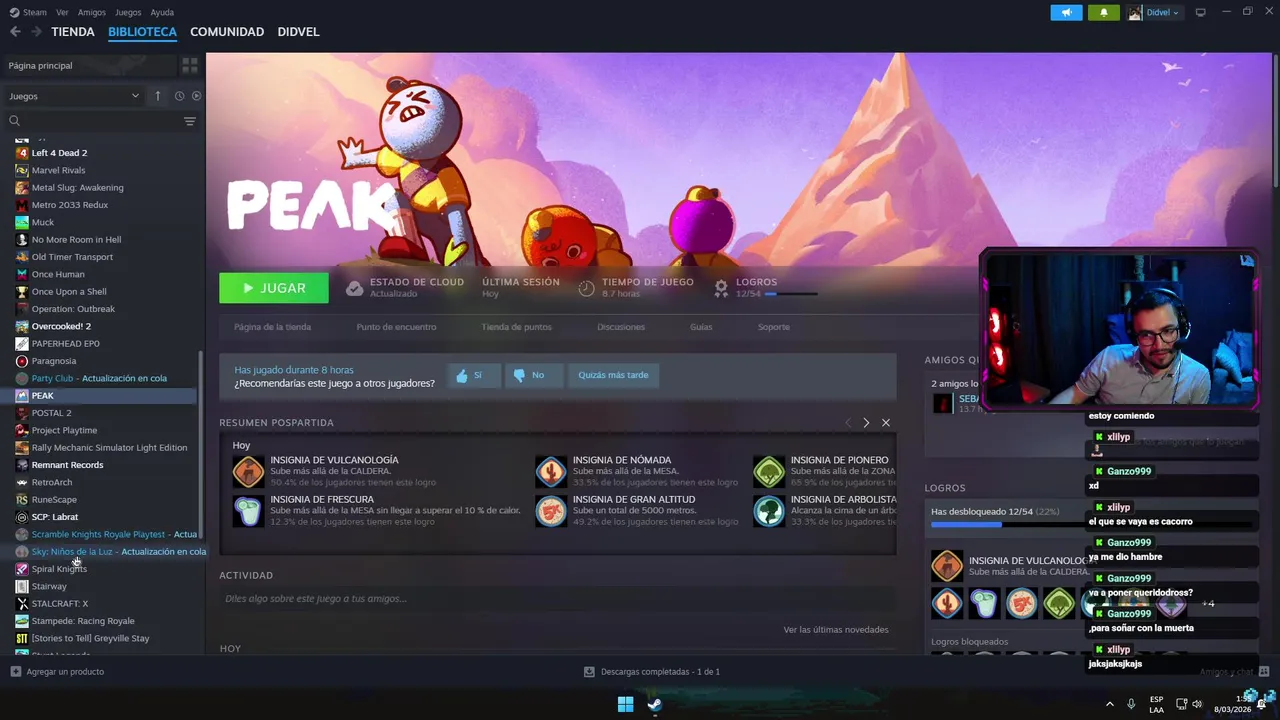Image resolution: width=1280 pixels, height=720 pixels.
Task: Click the achievements gear icon near LOGROS
Action: (x=721, y=288)
